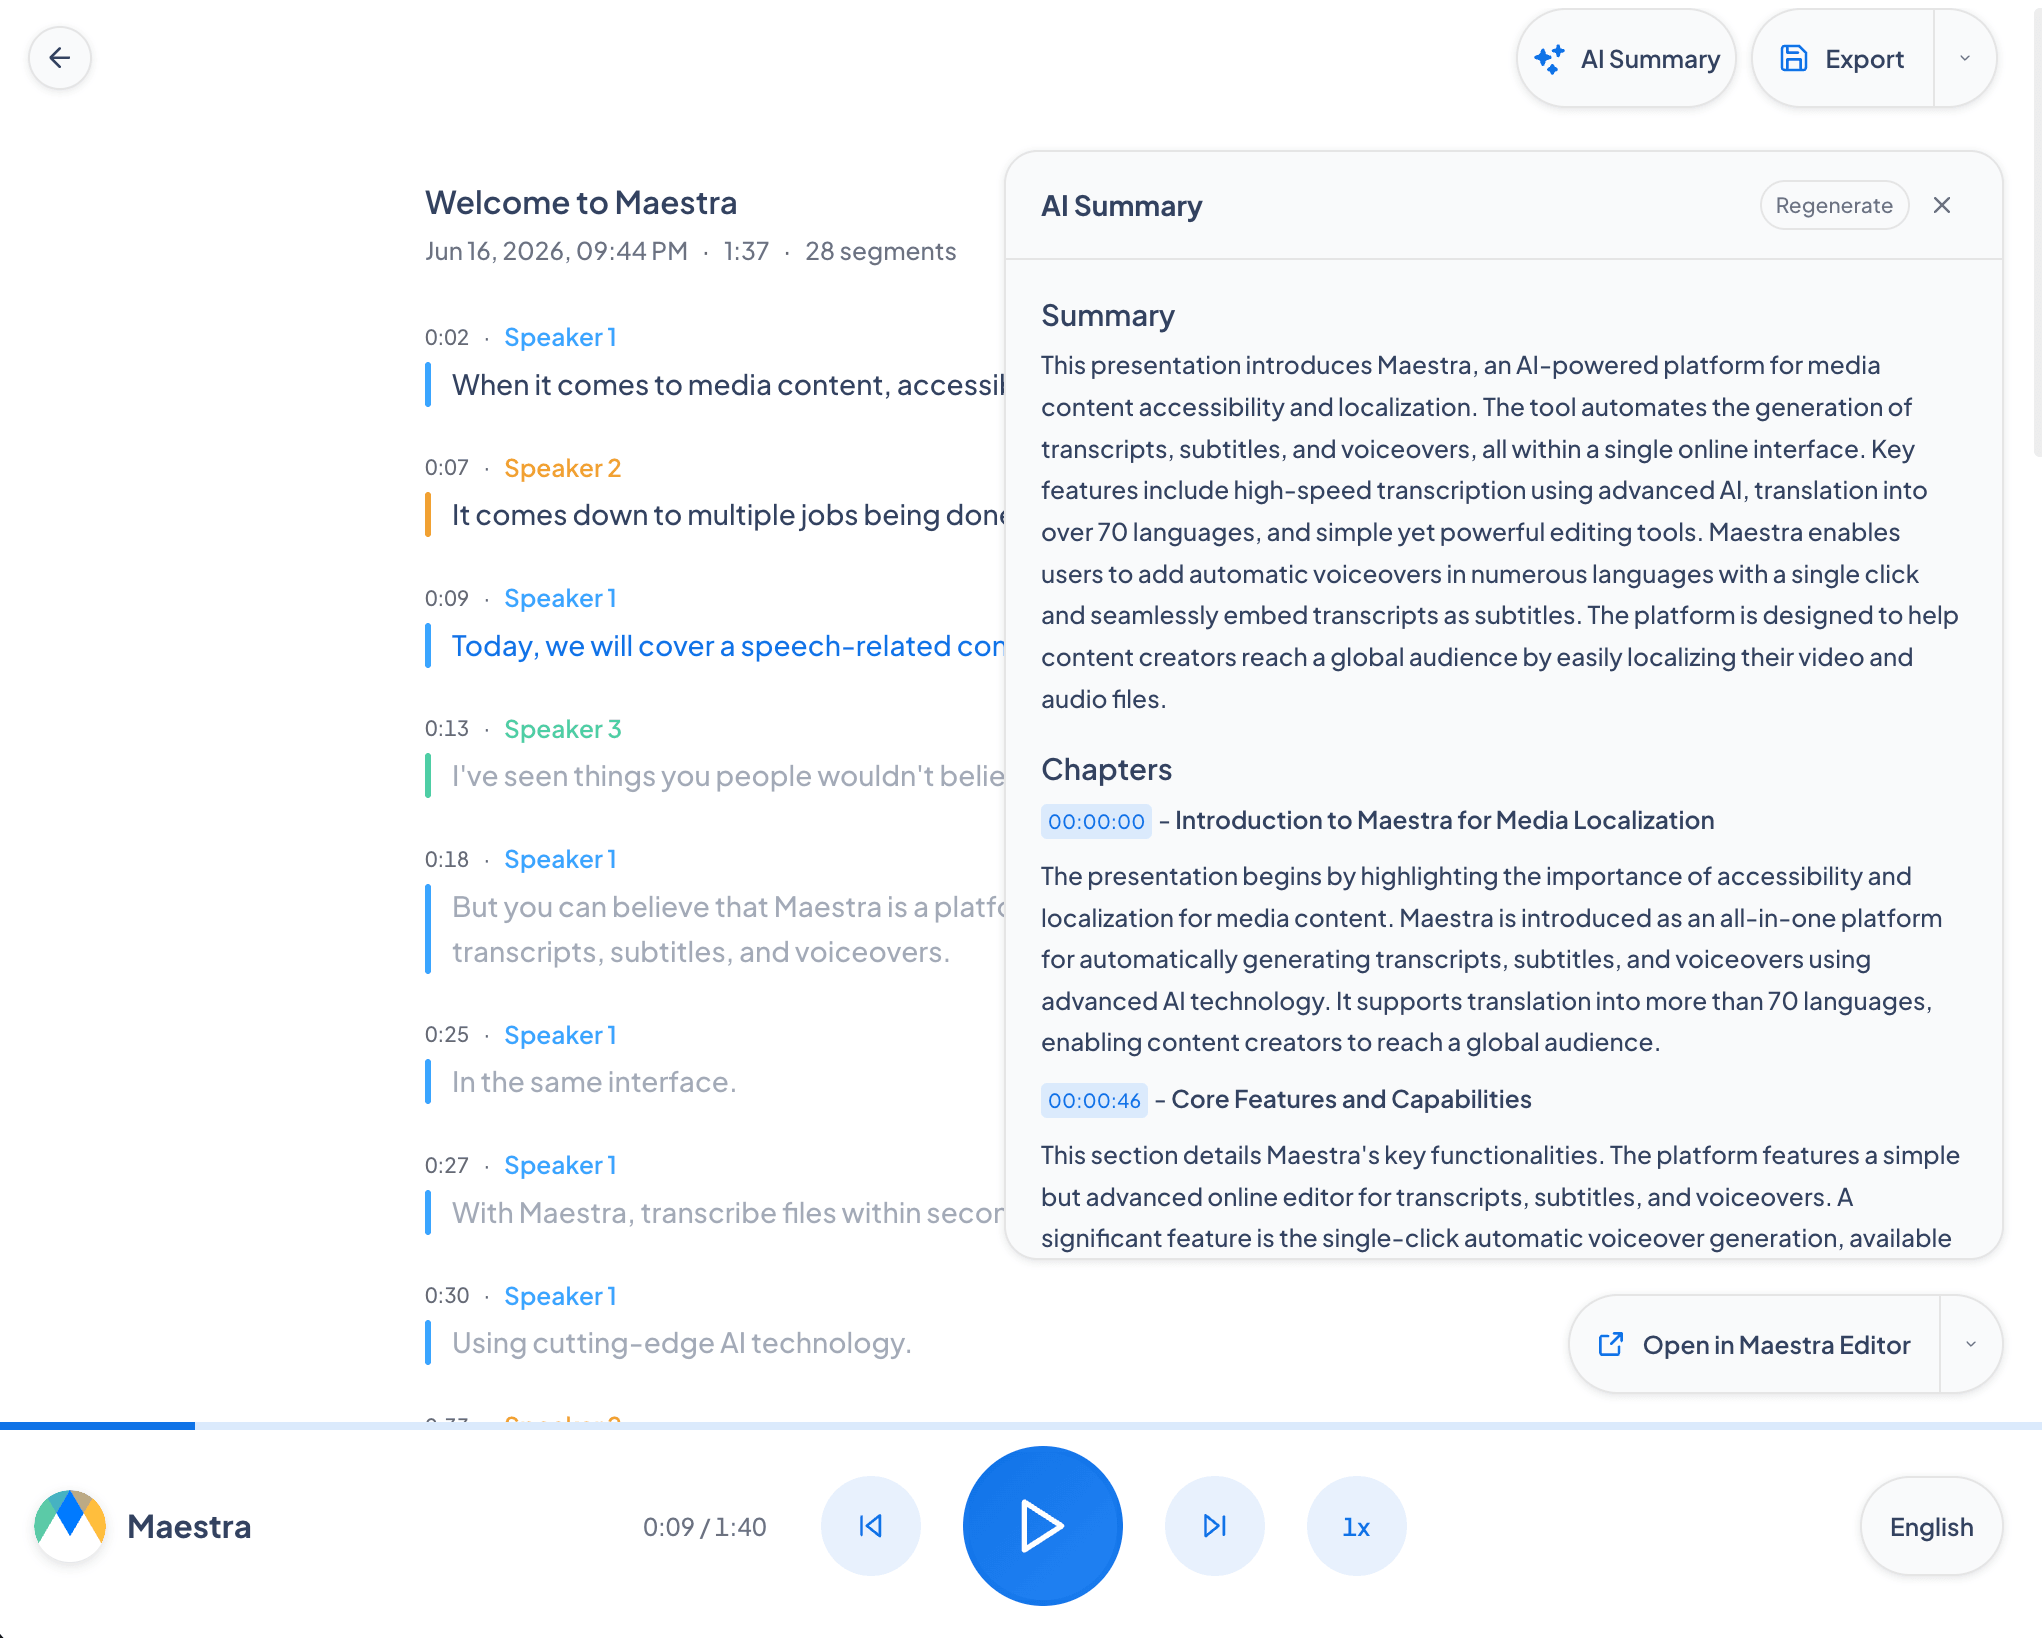The height and width of the screenshot is (1638, 2042).
Task: Open the AI Summary sparkle button
Action: [1626, 59]
